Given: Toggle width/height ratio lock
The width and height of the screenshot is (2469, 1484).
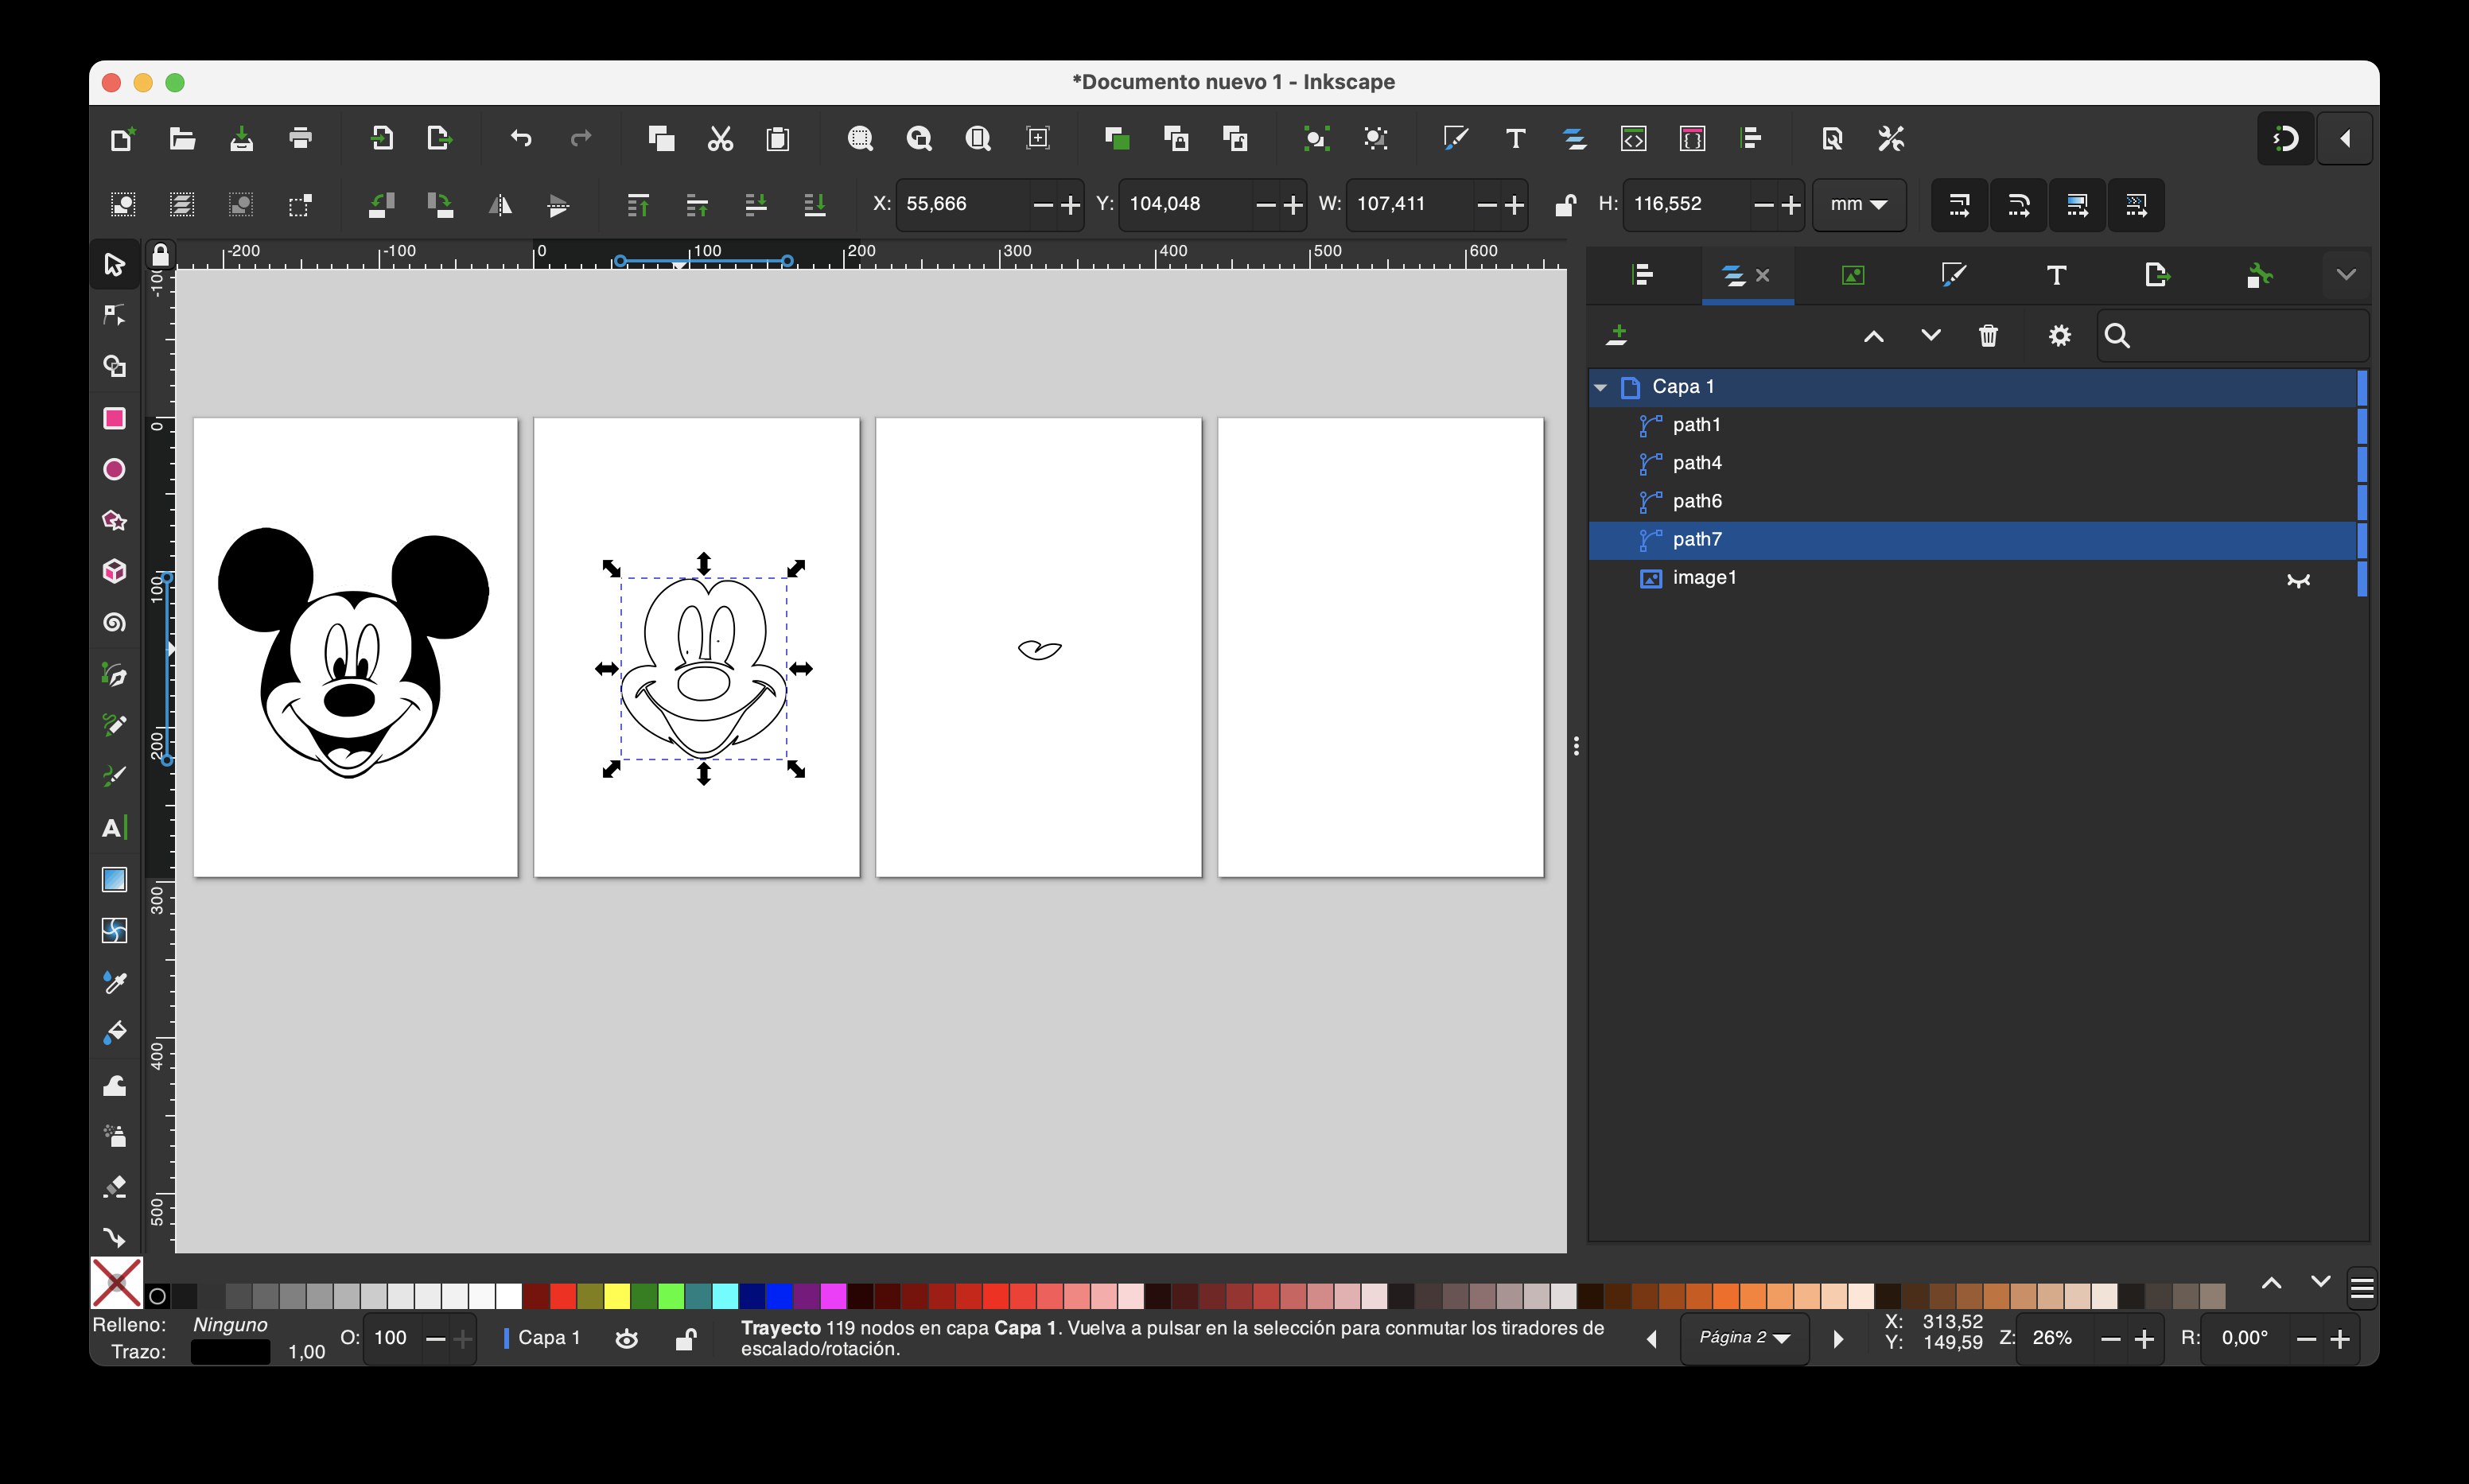Looking at the screenshot, I should pyautogui.click(x=1565, y=205).
